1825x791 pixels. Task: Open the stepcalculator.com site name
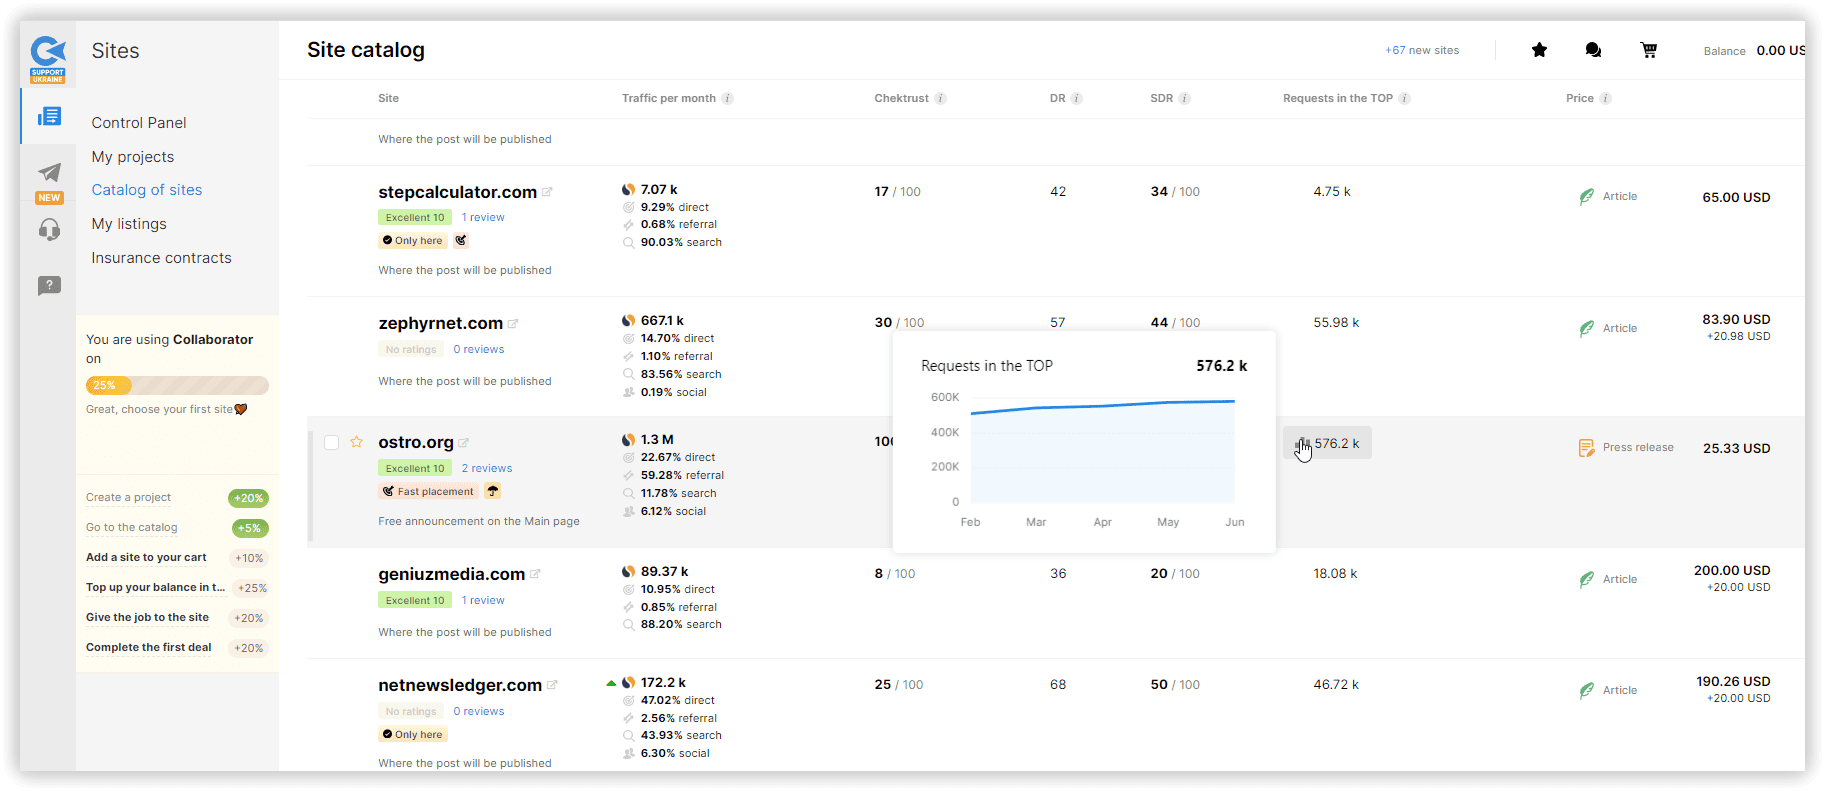pyautogui.click(x=457, y=192)
